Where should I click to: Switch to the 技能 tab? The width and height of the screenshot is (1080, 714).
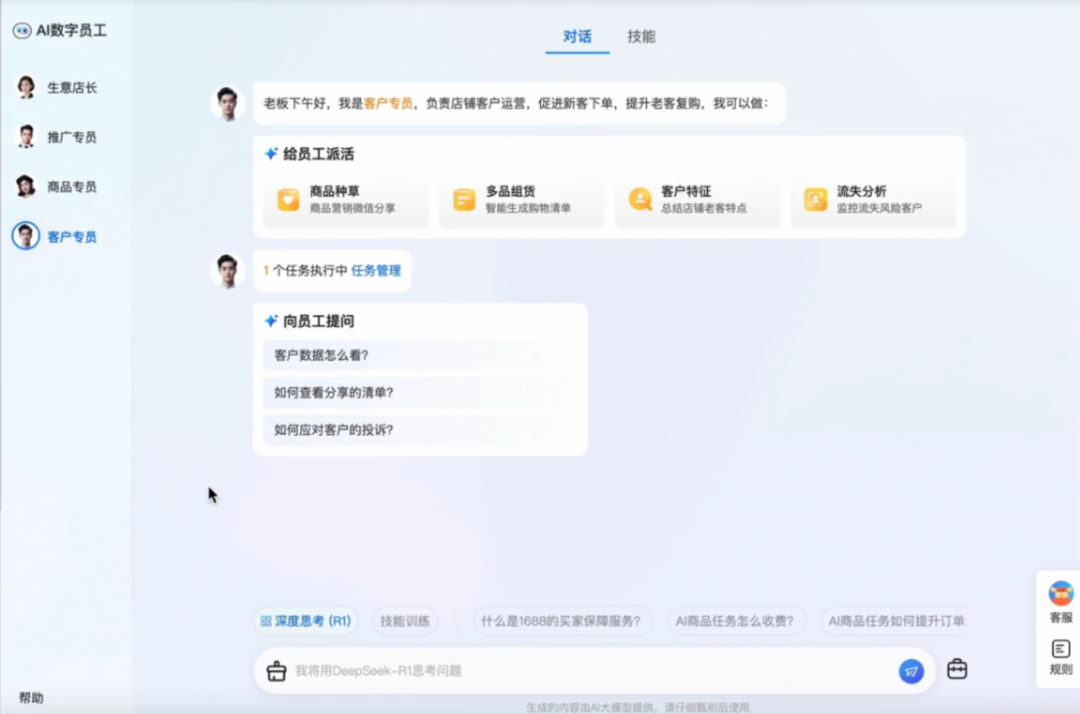point(641,37)
